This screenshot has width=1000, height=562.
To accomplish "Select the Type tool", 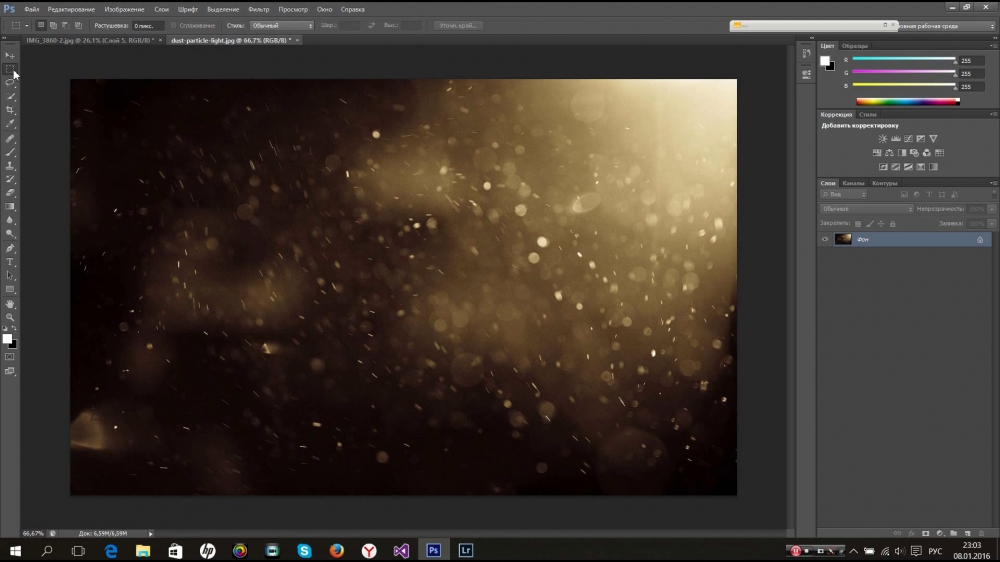I will [x=10, y=262].
